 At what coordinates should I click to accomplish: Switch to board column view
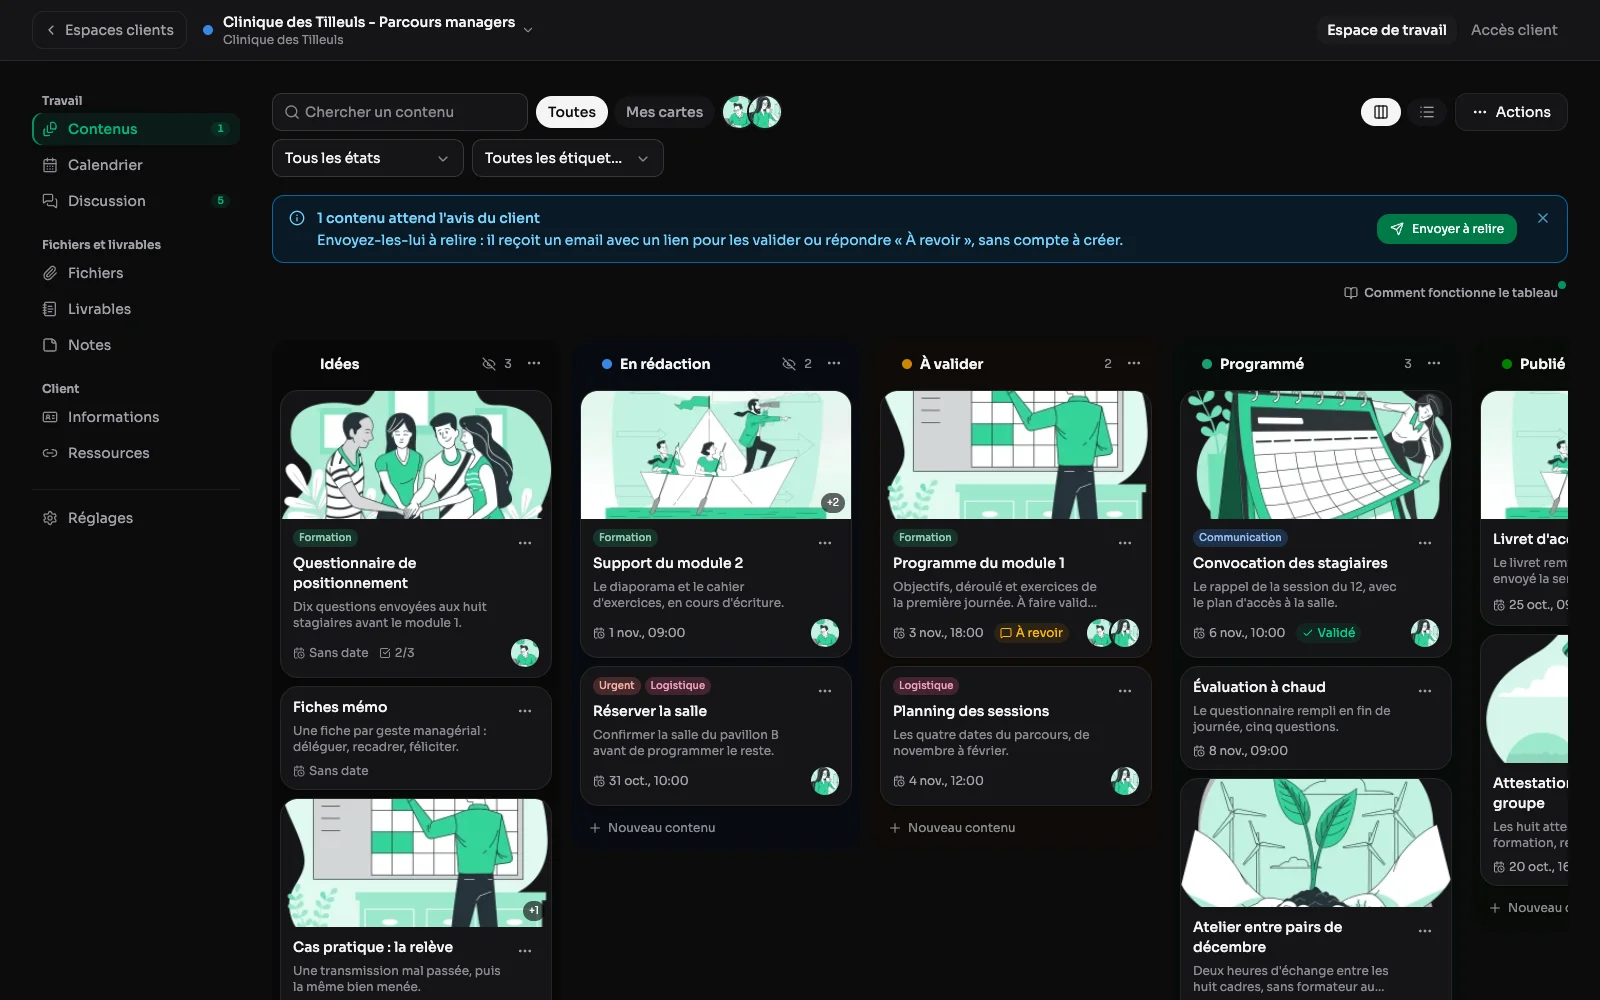coord(1381,112)
